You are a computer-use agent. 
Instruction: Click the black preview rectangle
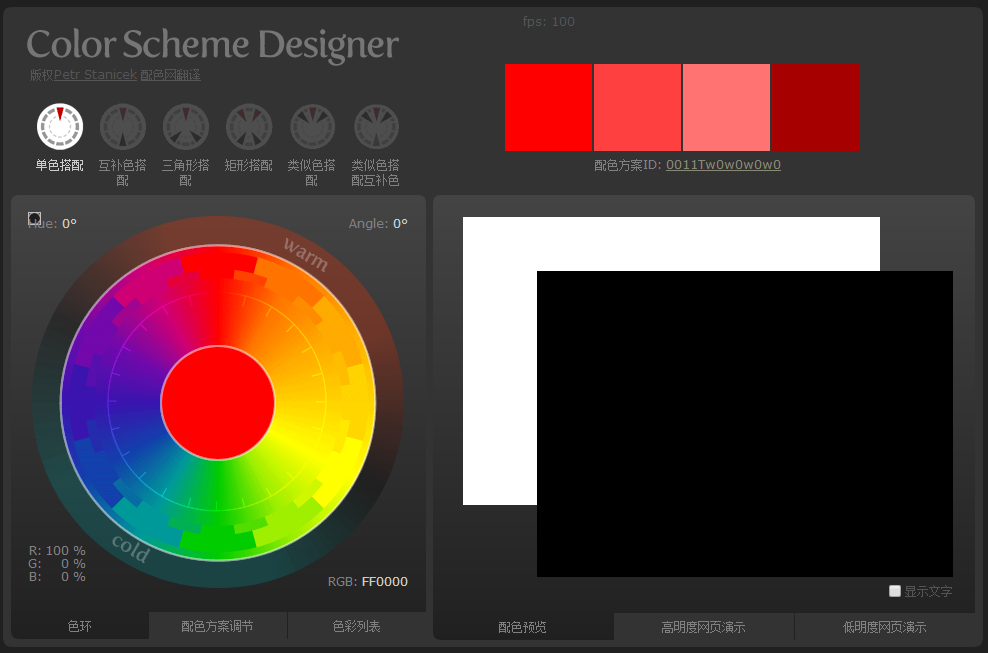(745, 424)
